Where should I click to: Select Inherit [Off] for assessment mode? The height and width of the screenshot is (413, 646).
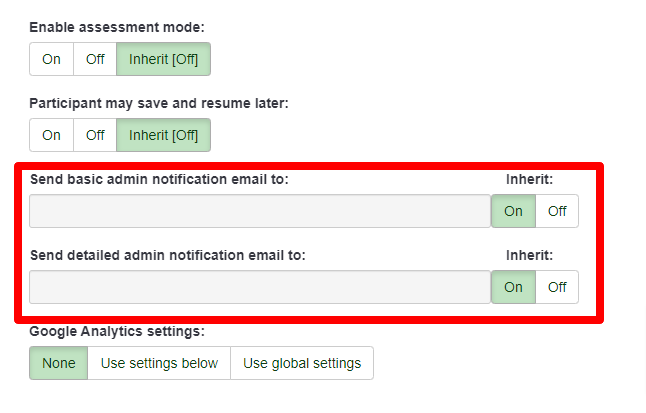[x=163, y=59]
